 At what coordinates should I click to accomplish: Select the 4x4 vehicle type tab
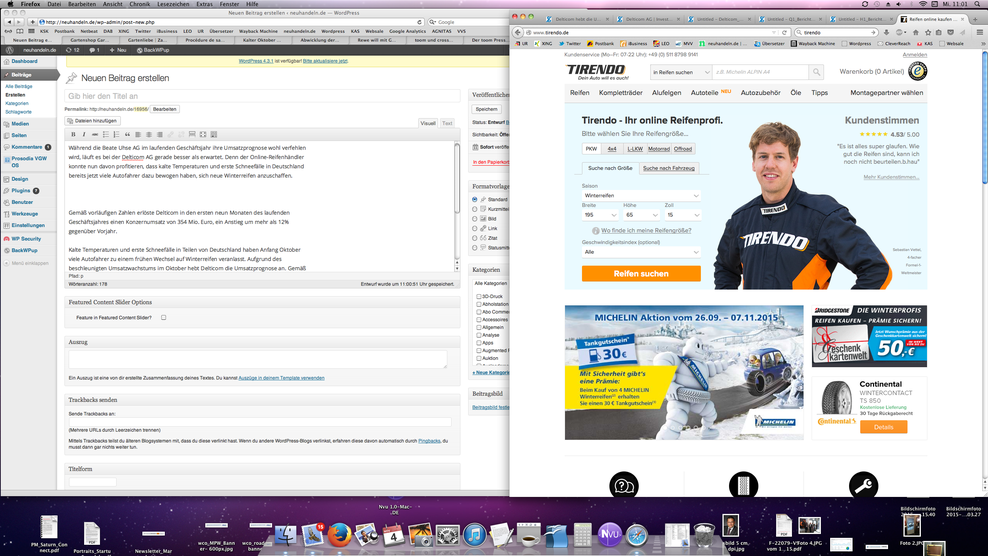612,149
